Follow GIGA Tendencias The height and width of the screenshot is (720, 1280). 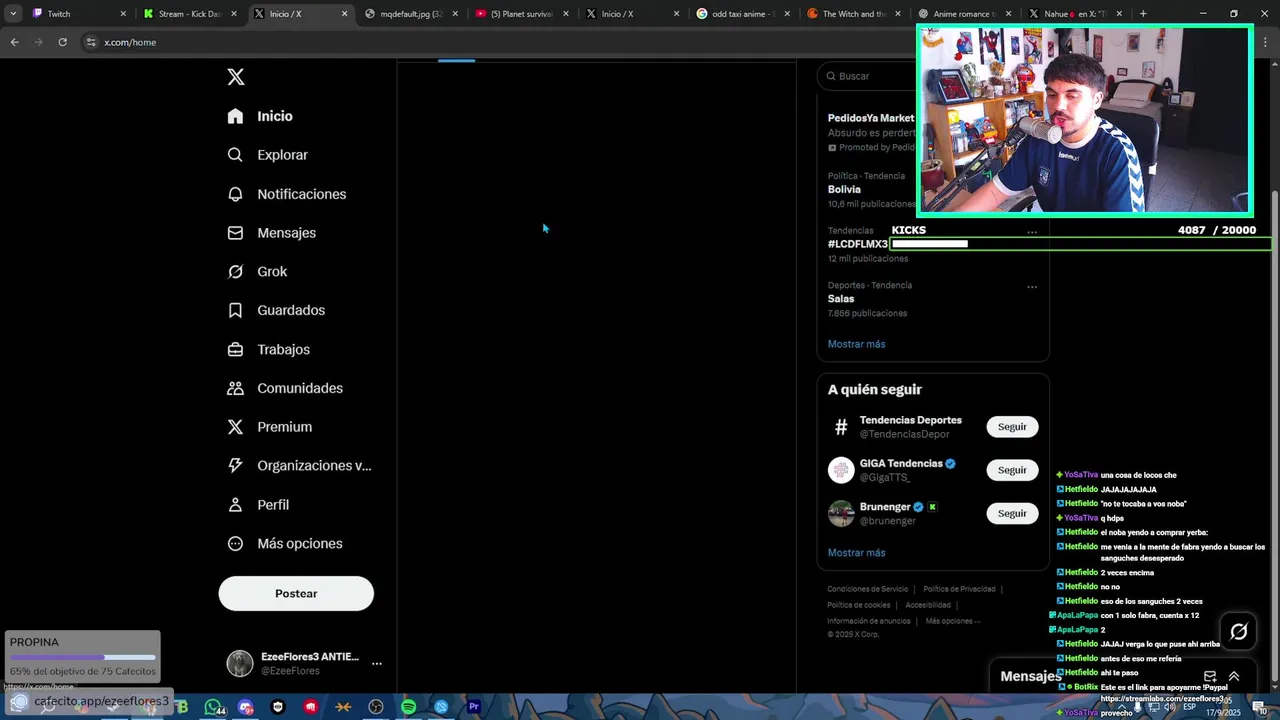(1012, 470)
